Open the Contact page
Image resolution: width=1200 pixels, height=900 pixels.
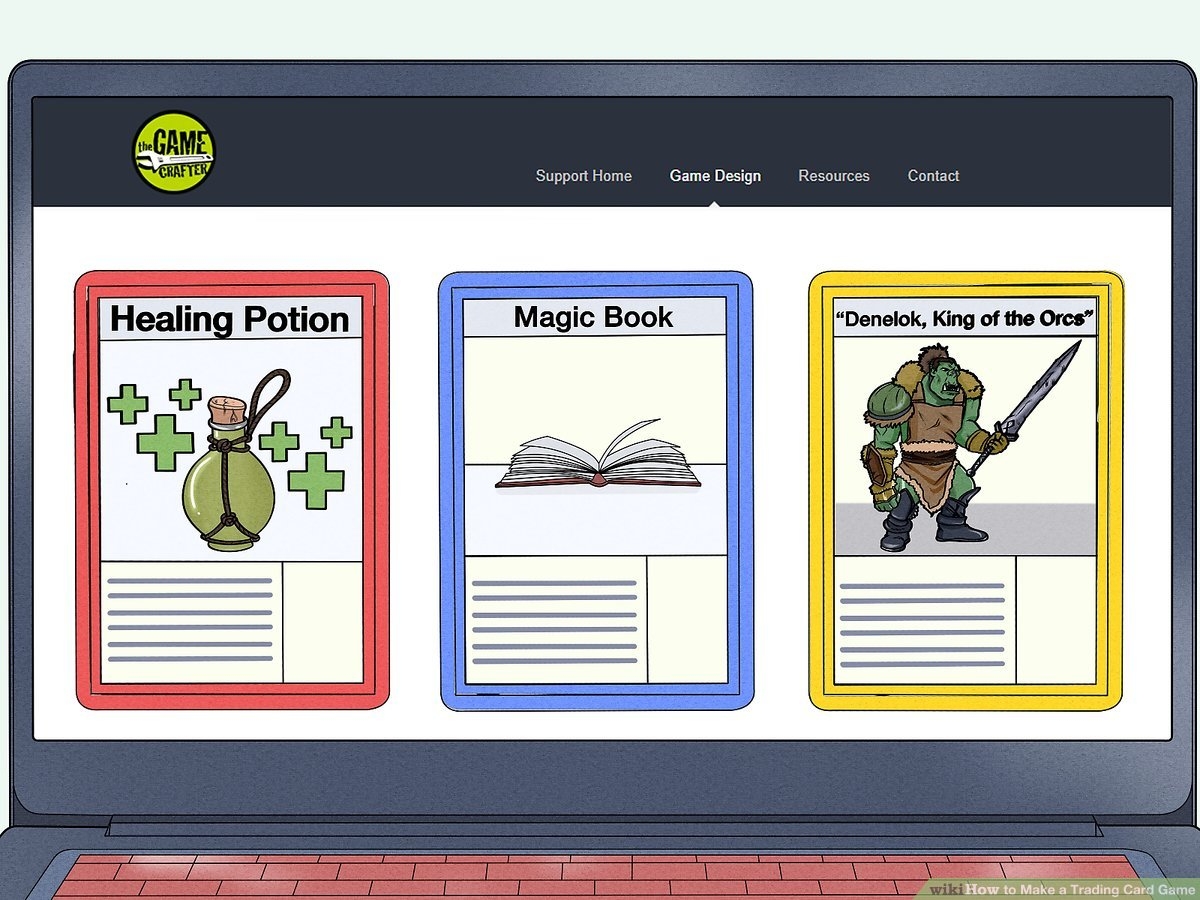[x=933, y=176]
